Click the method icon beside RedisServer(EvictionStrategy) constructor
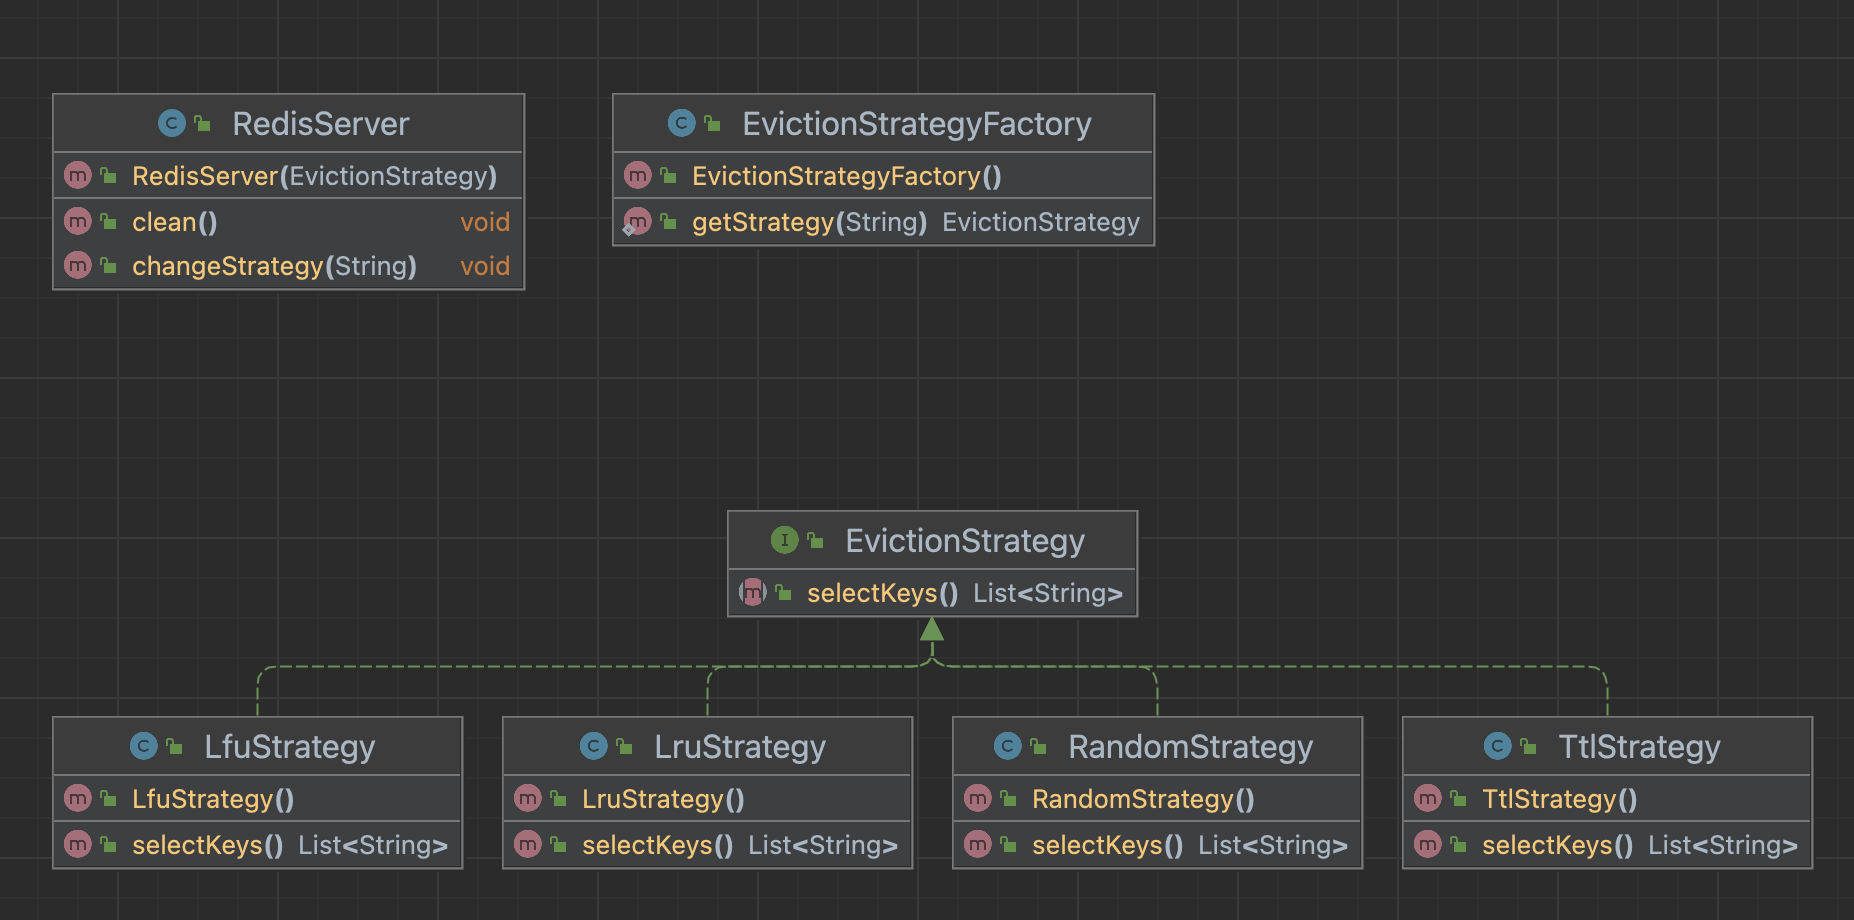The width and height of the screenshot is (1854, 920). click(x=78, y=175)
